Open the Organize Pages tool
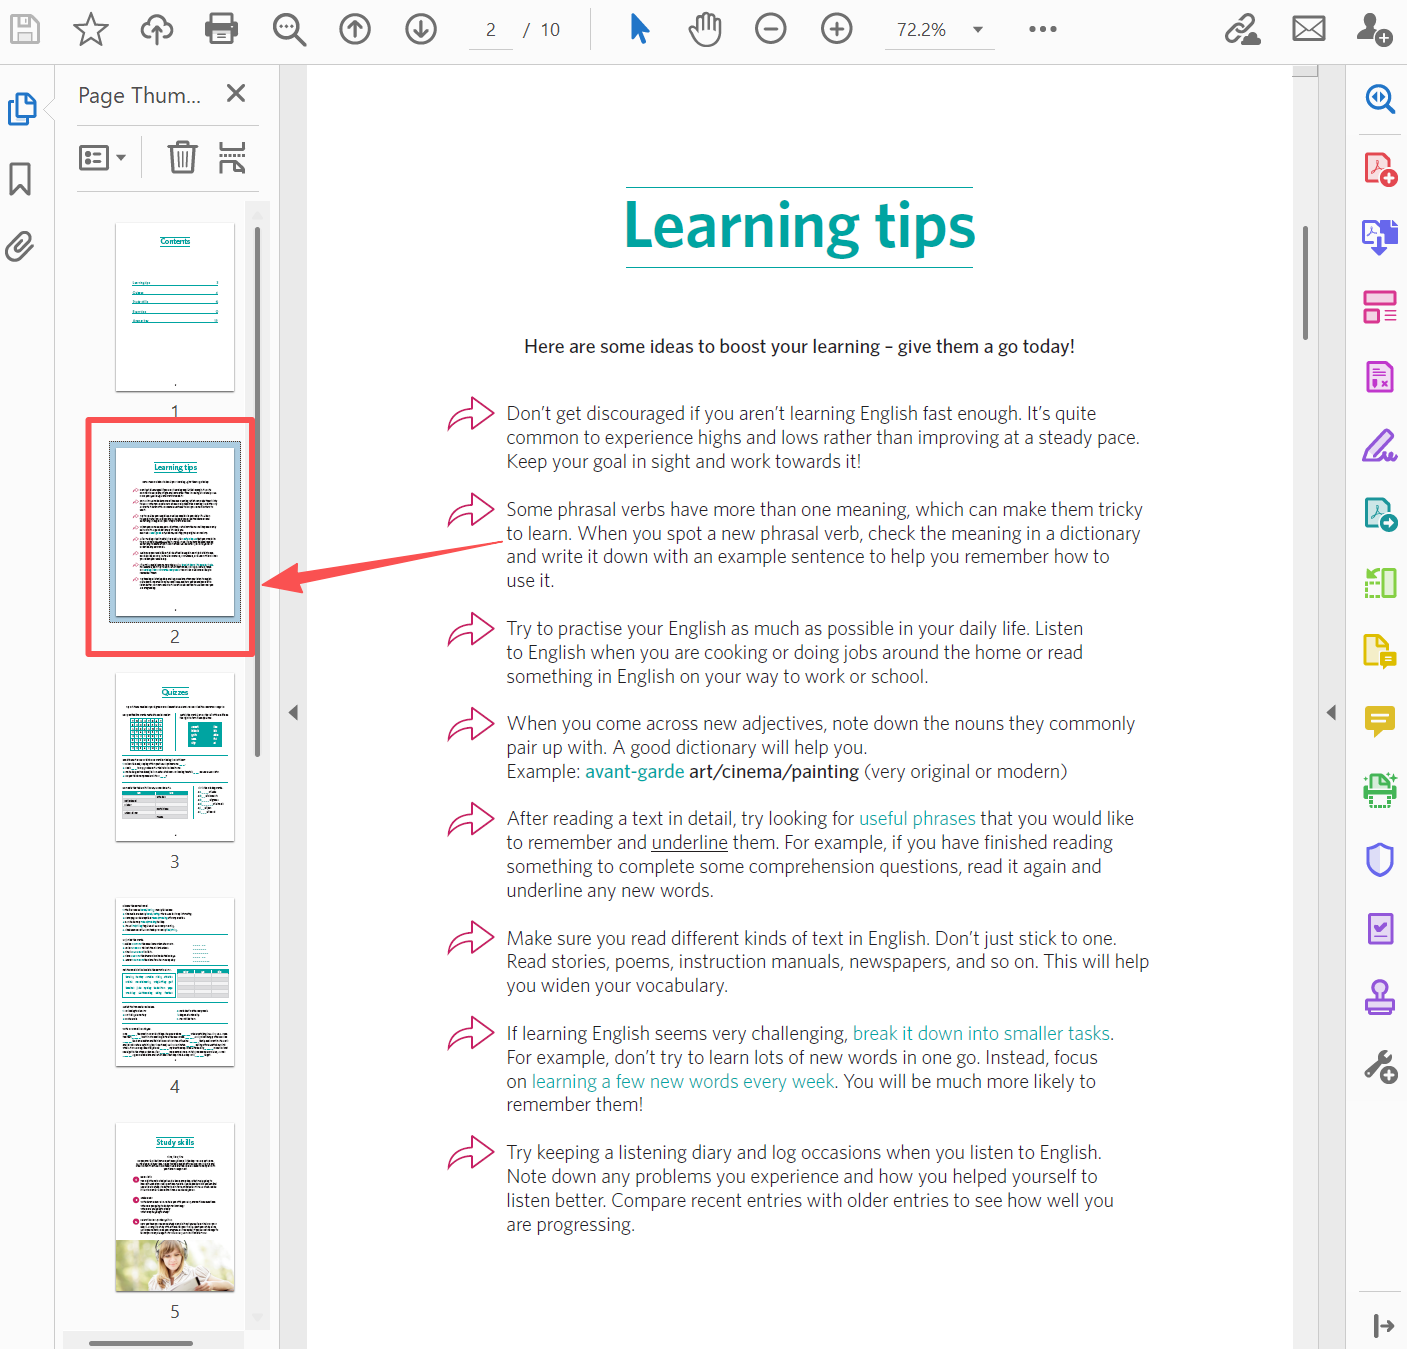Screen dimensions: 1407x1349 tap(1380, 307)
